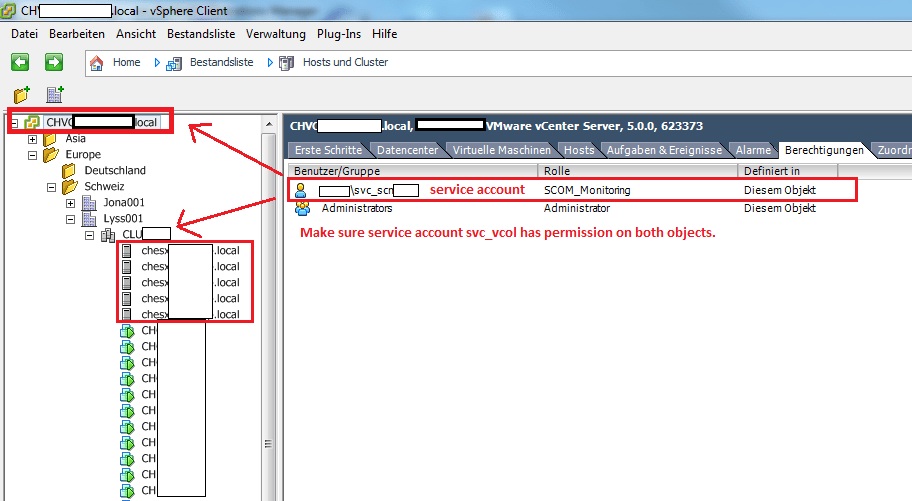This screenshot has width=912, height=501.
Task: Click the last chesx host icon
Action: pyautogui.click(x=126, y=315)
